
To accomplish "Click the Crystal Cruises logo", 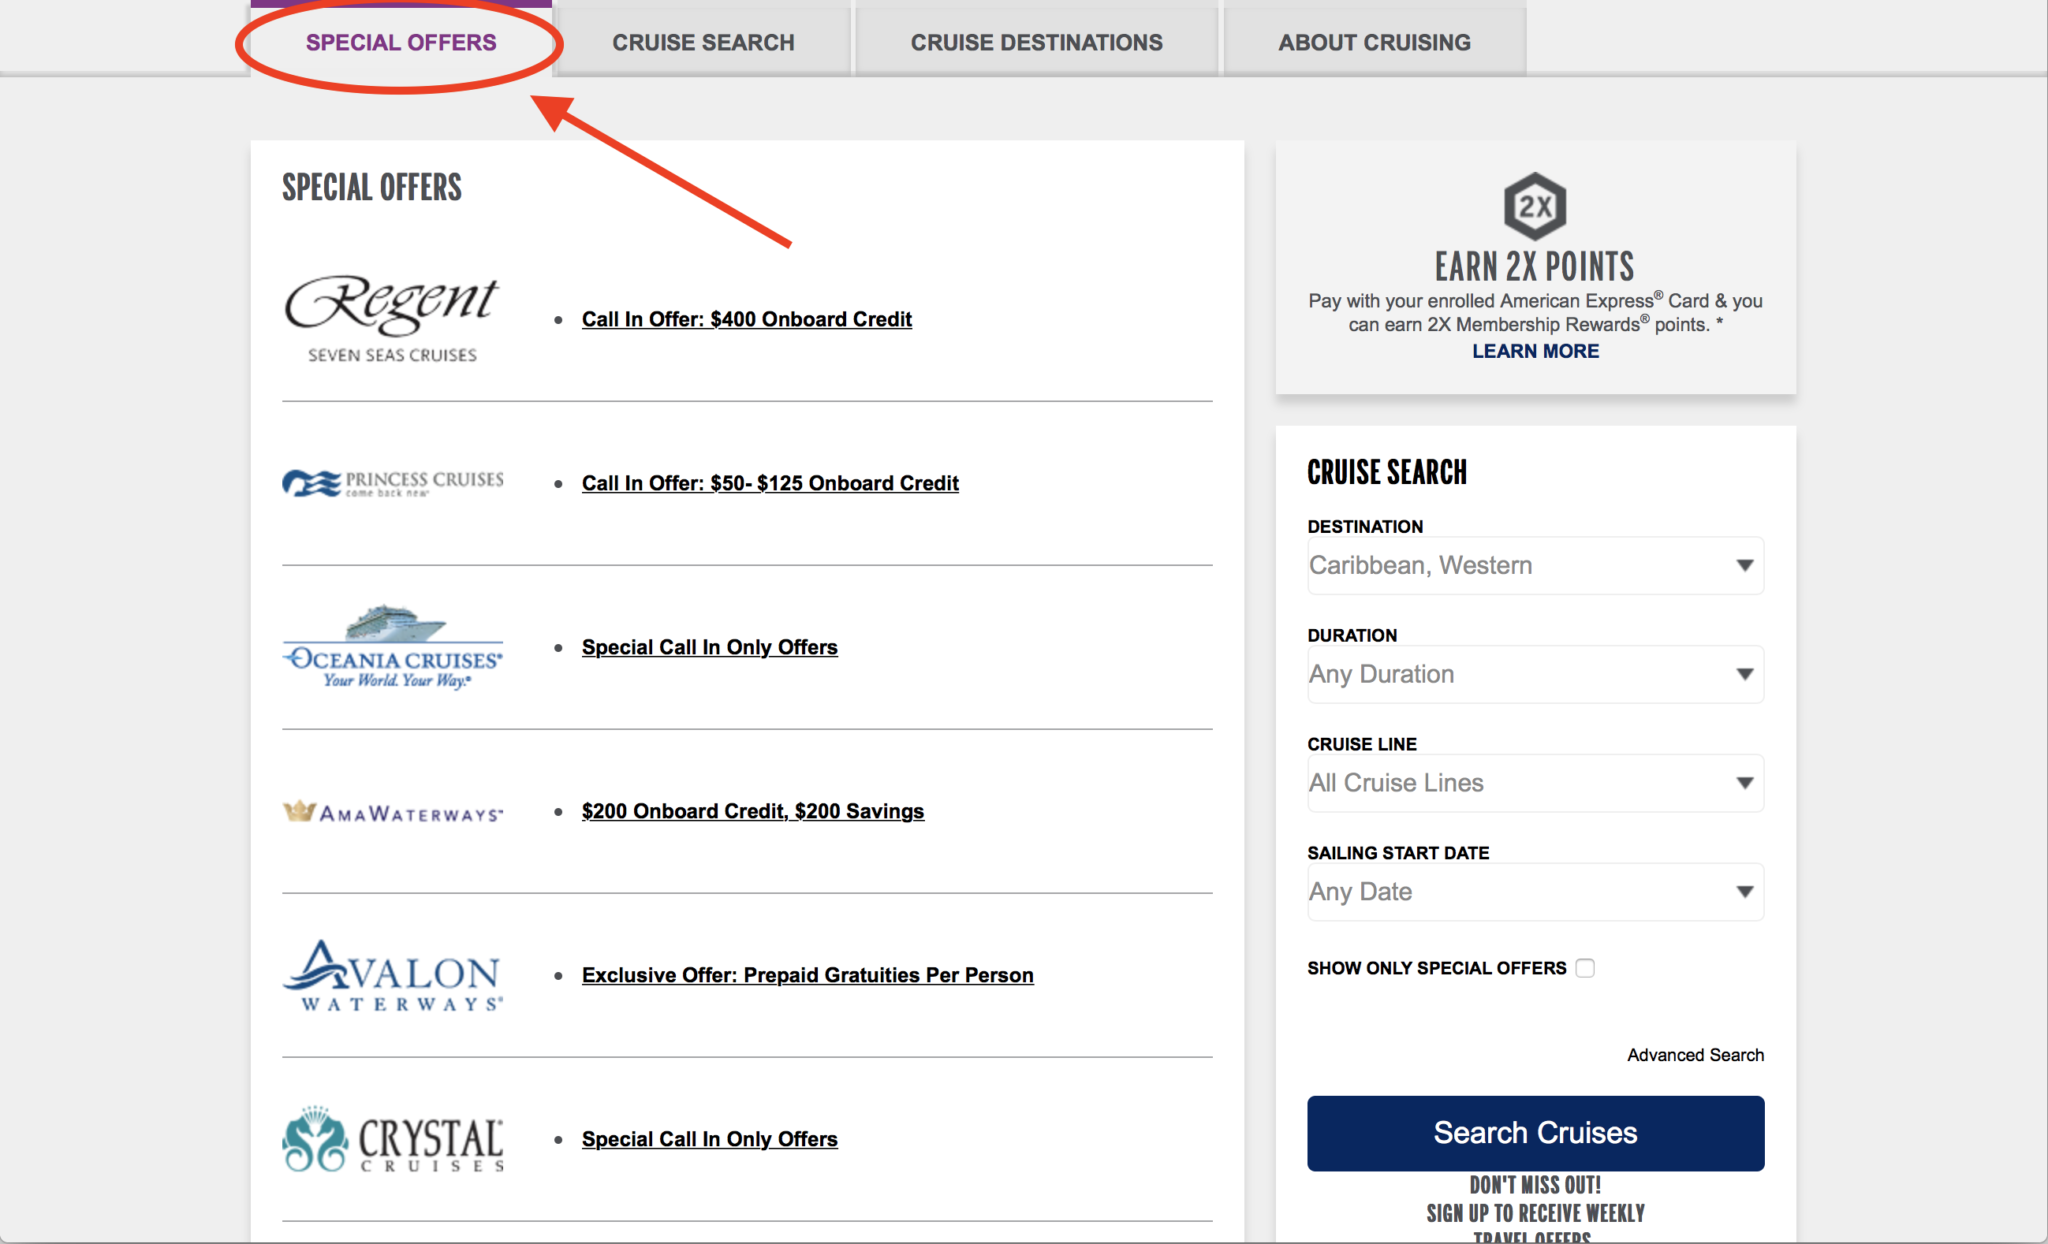I will pos(393,1139).
